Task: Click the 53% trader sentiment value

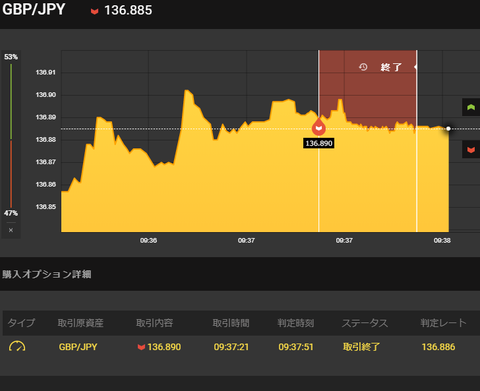Action: (x=11, y=57)
